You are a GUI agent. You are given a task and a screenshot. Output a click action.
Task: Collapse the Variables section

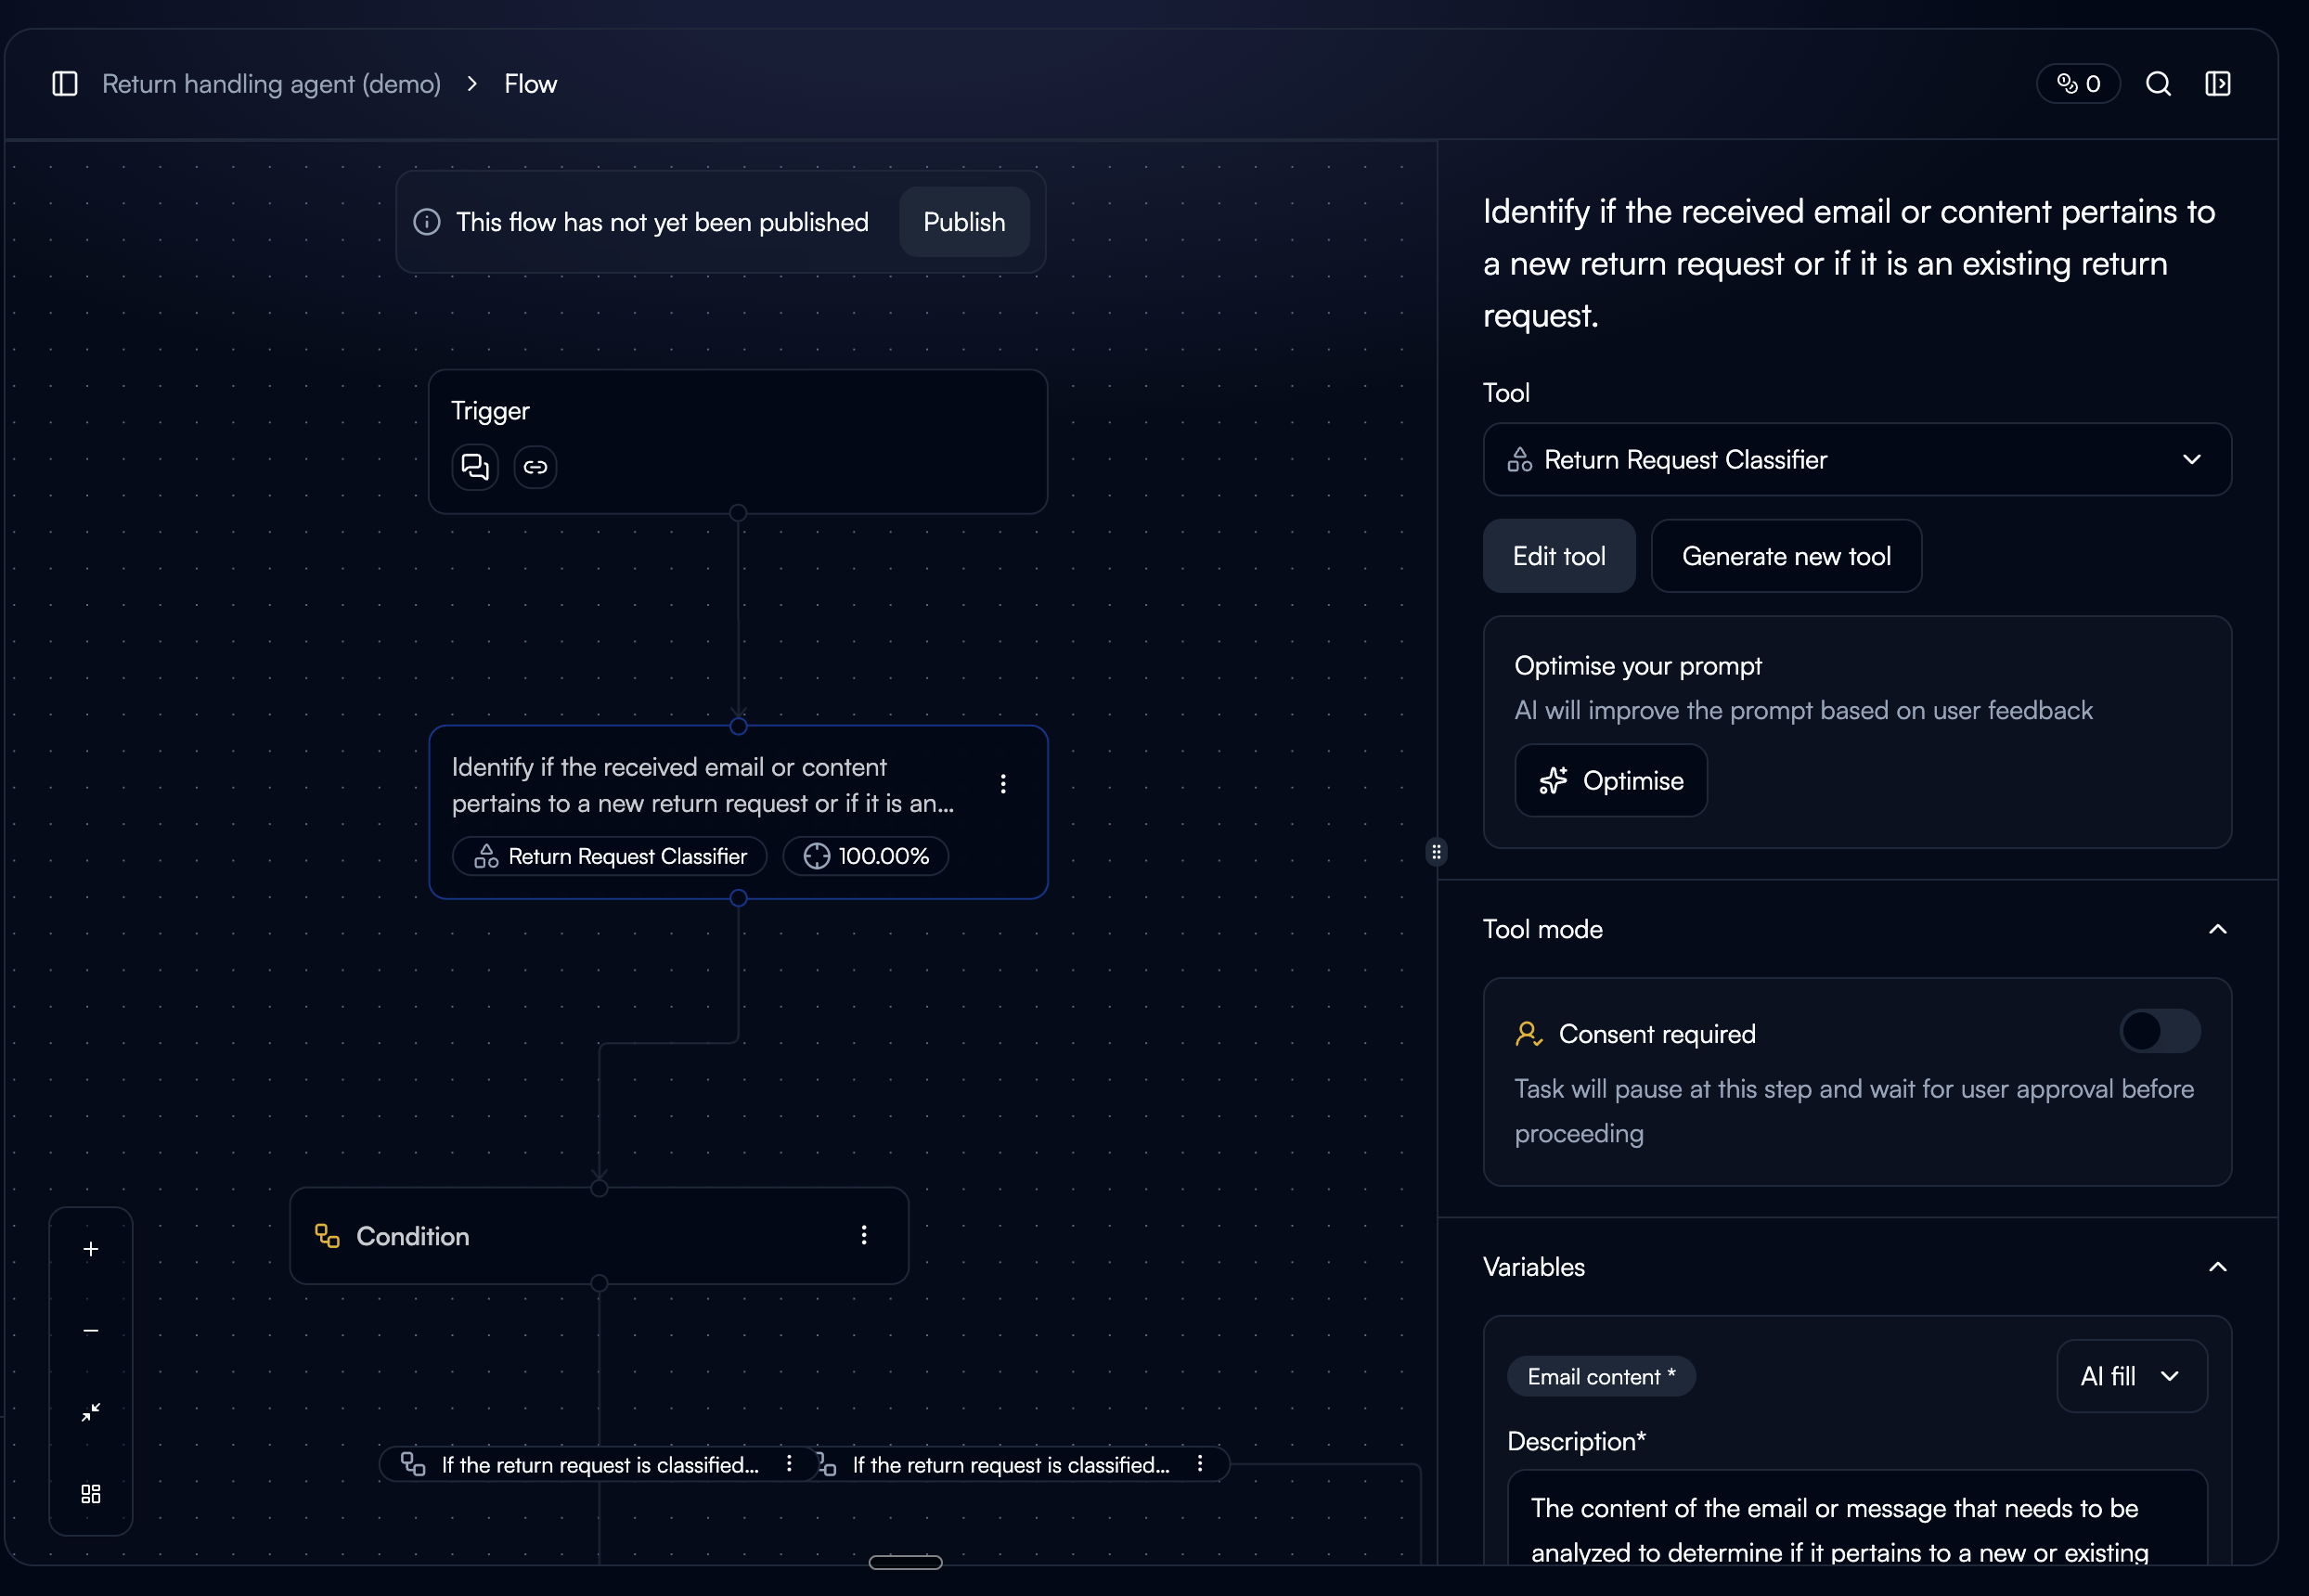click(x=2217, y=1267)
